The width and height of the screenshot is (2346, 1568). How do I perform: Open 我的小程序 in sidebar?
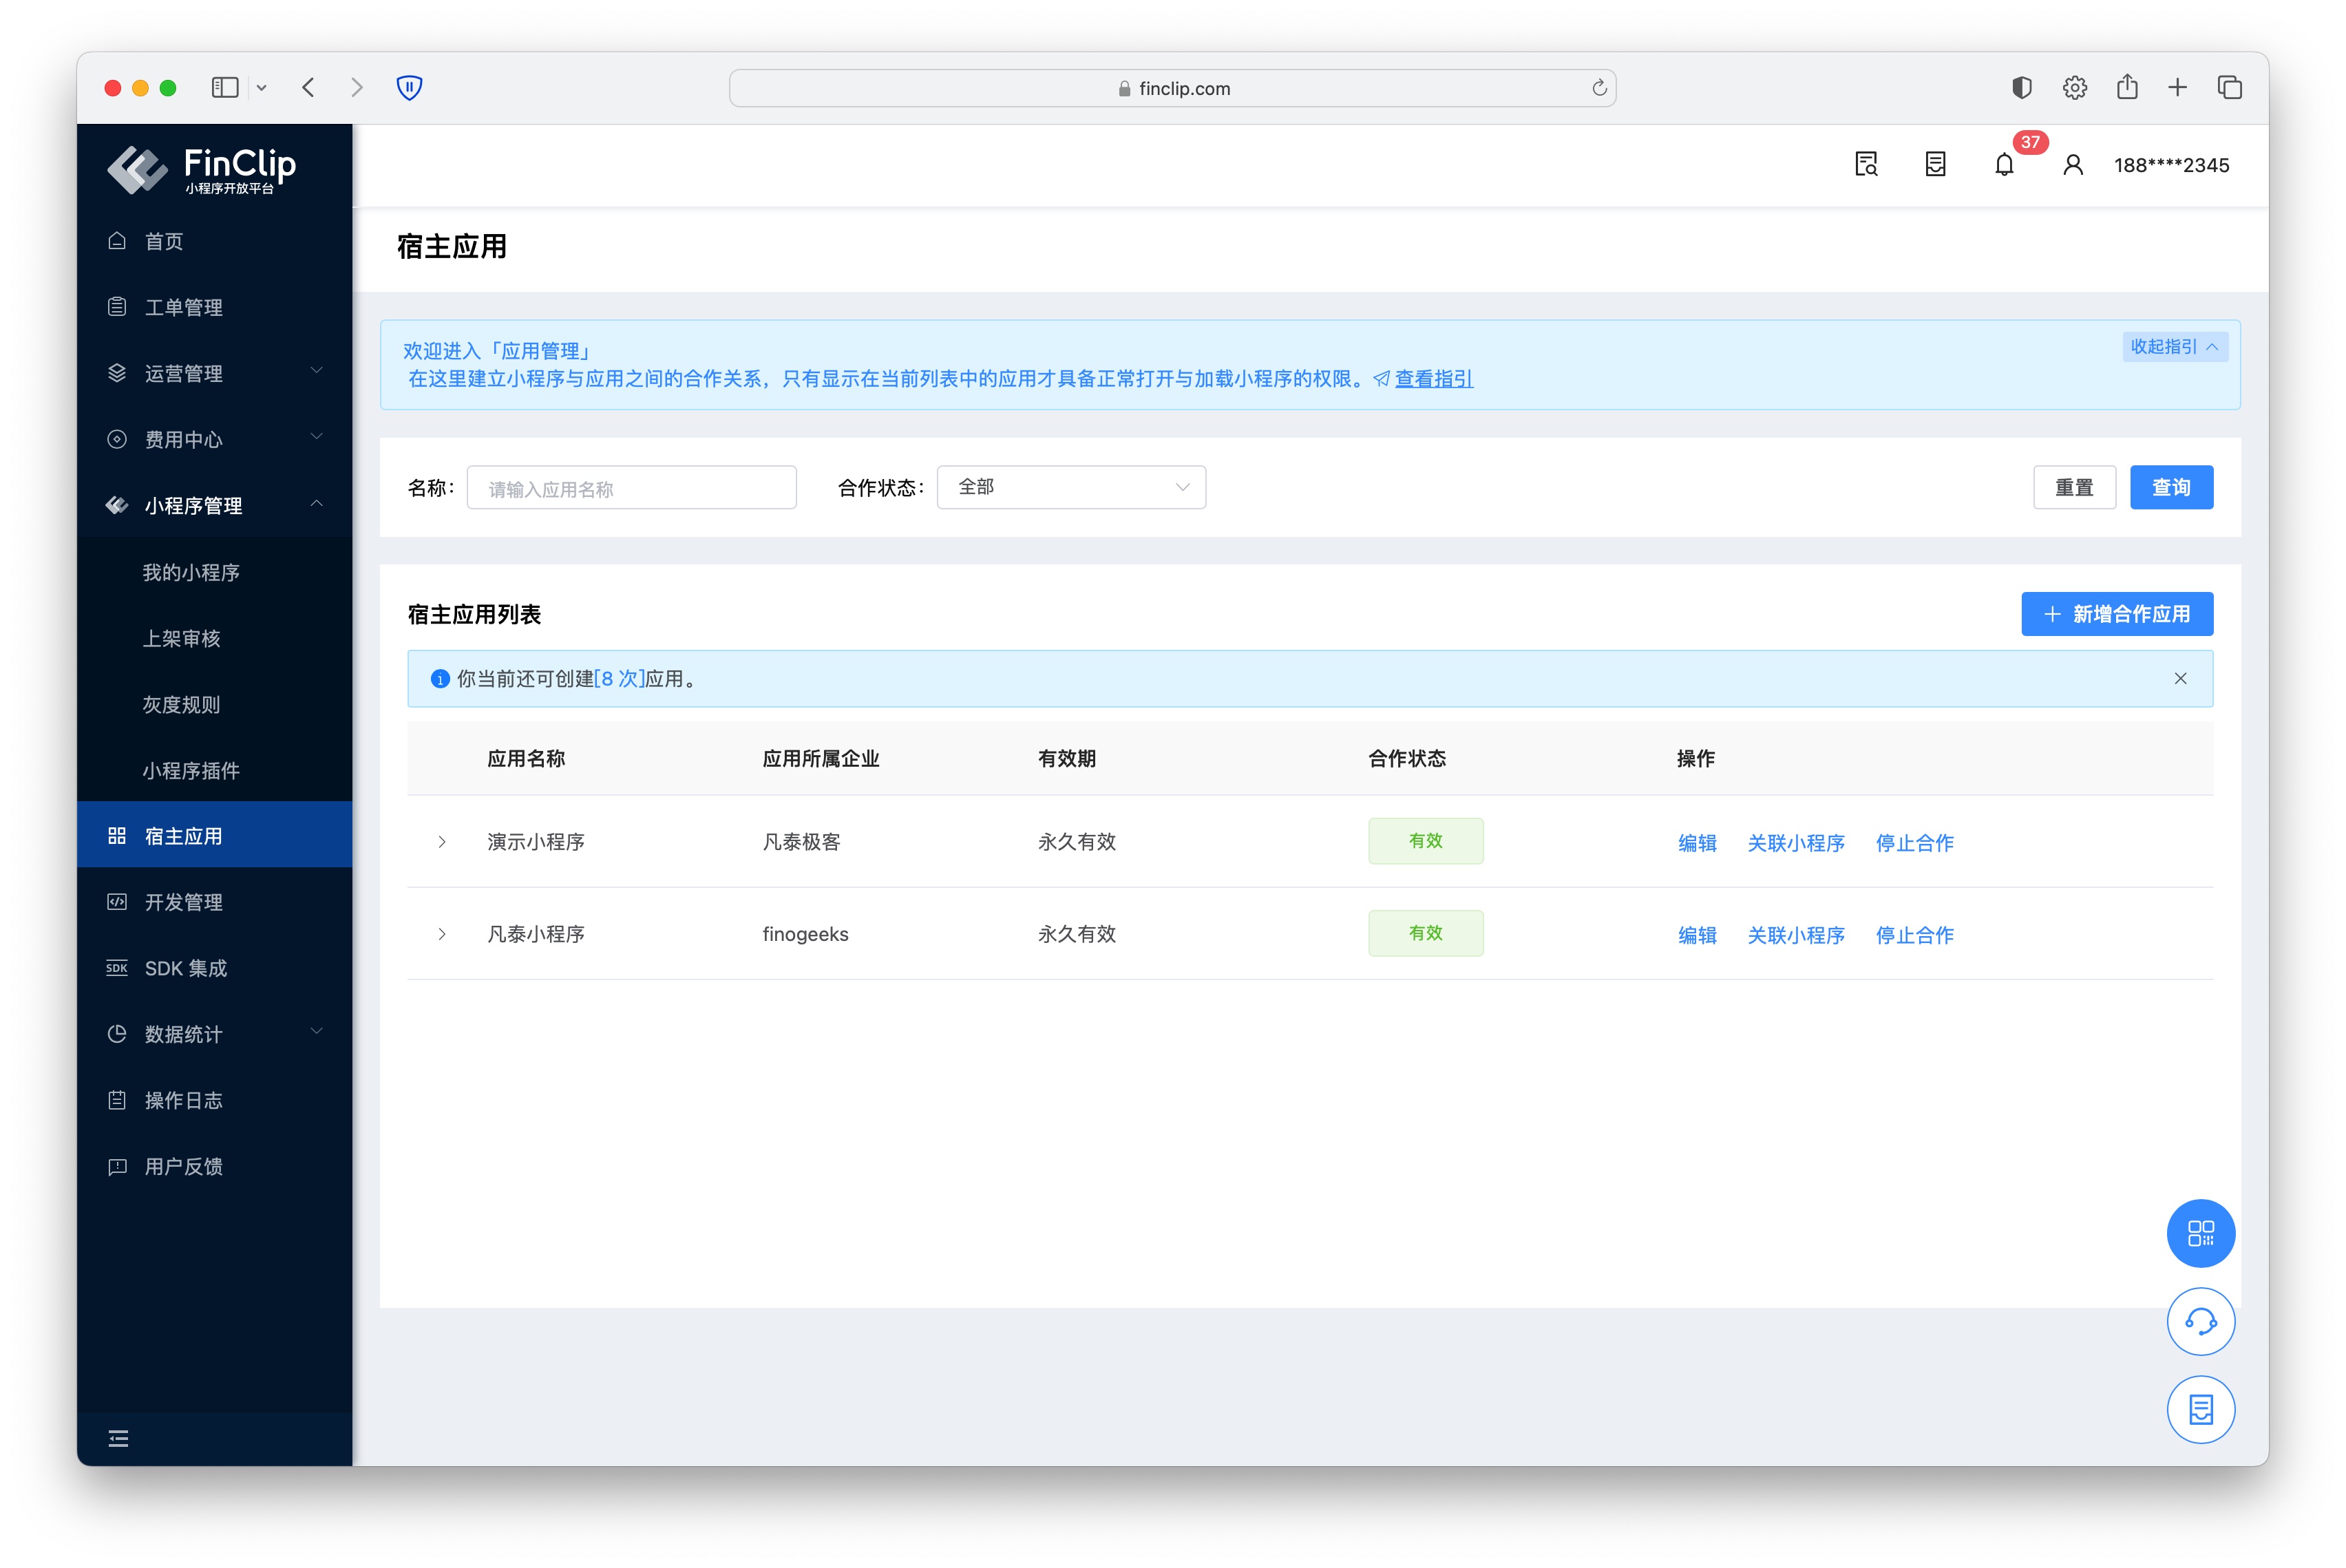(x=191, y=572)
